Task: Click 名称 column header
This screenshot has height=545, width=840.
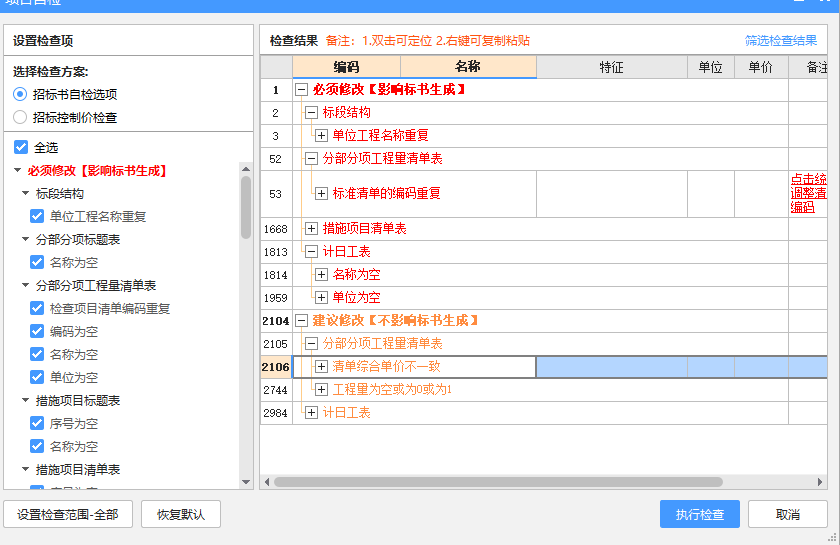Action: [x=468, y=67]
